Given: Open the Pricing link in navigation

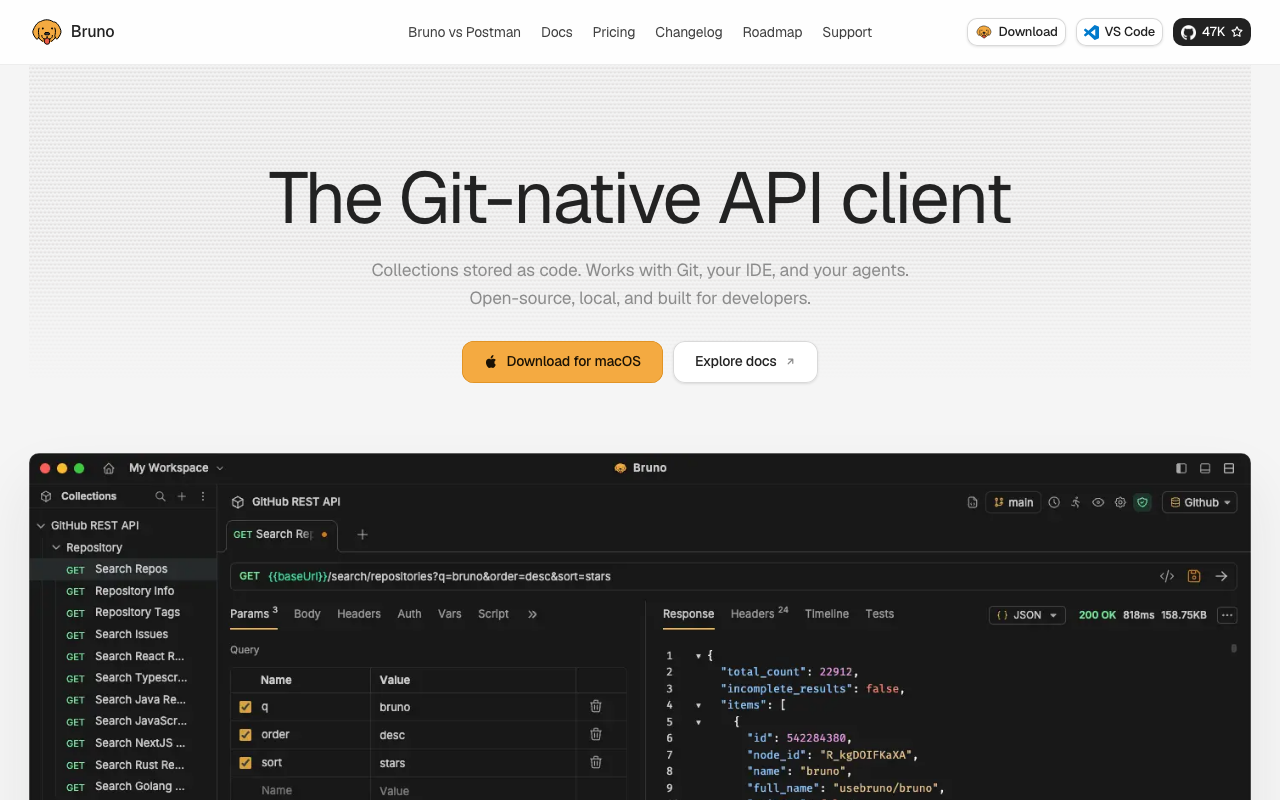Looking at the screenshot, I should point(614,32).
